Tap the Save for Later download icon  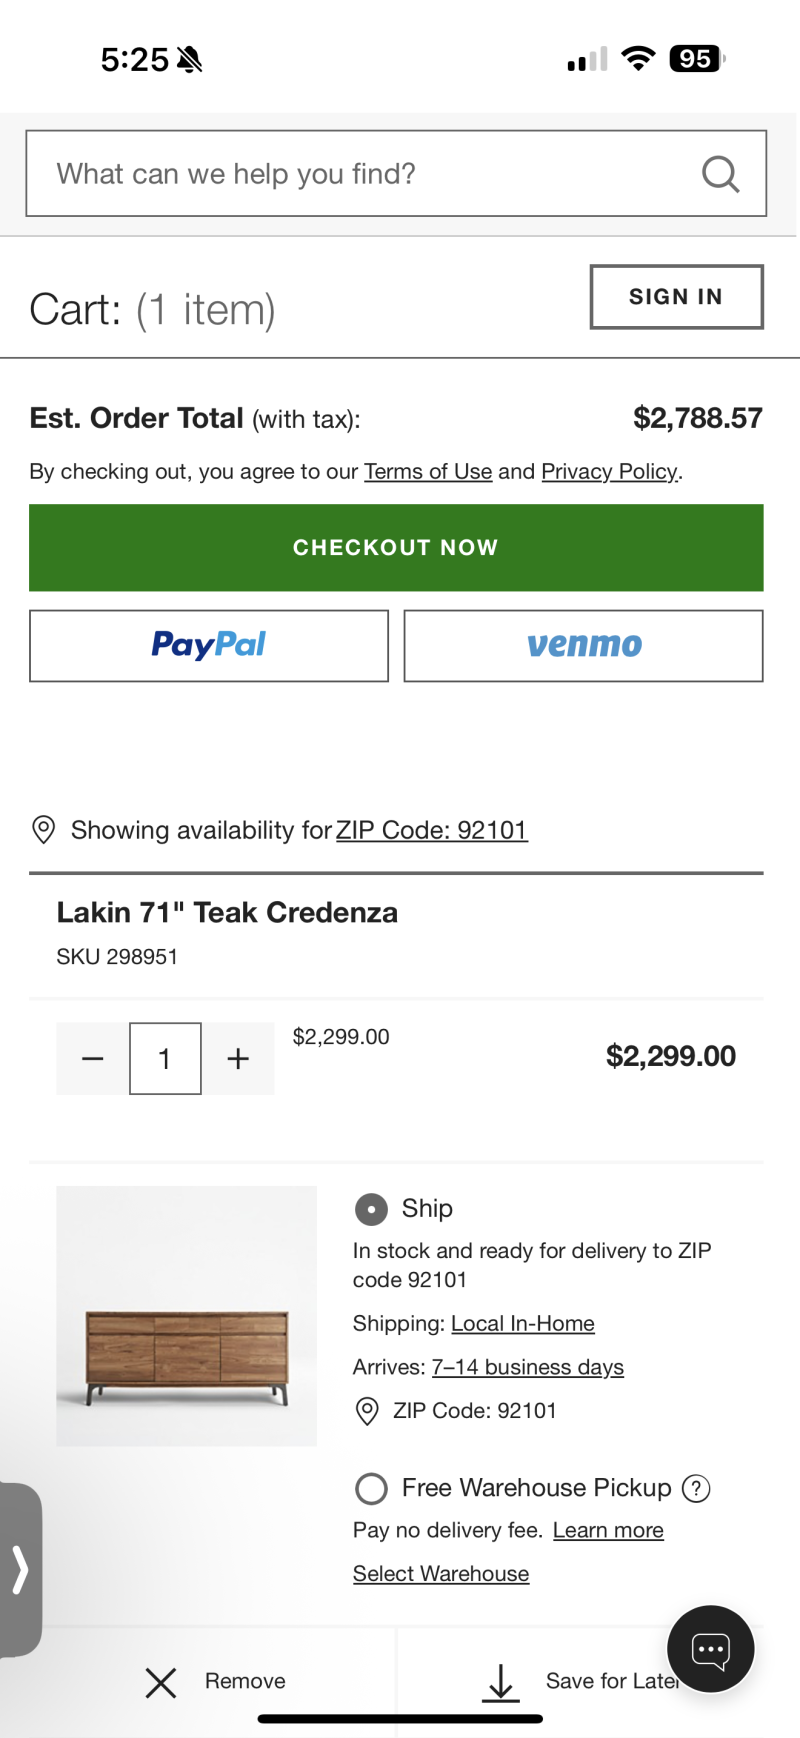[x=501, y=1682]
